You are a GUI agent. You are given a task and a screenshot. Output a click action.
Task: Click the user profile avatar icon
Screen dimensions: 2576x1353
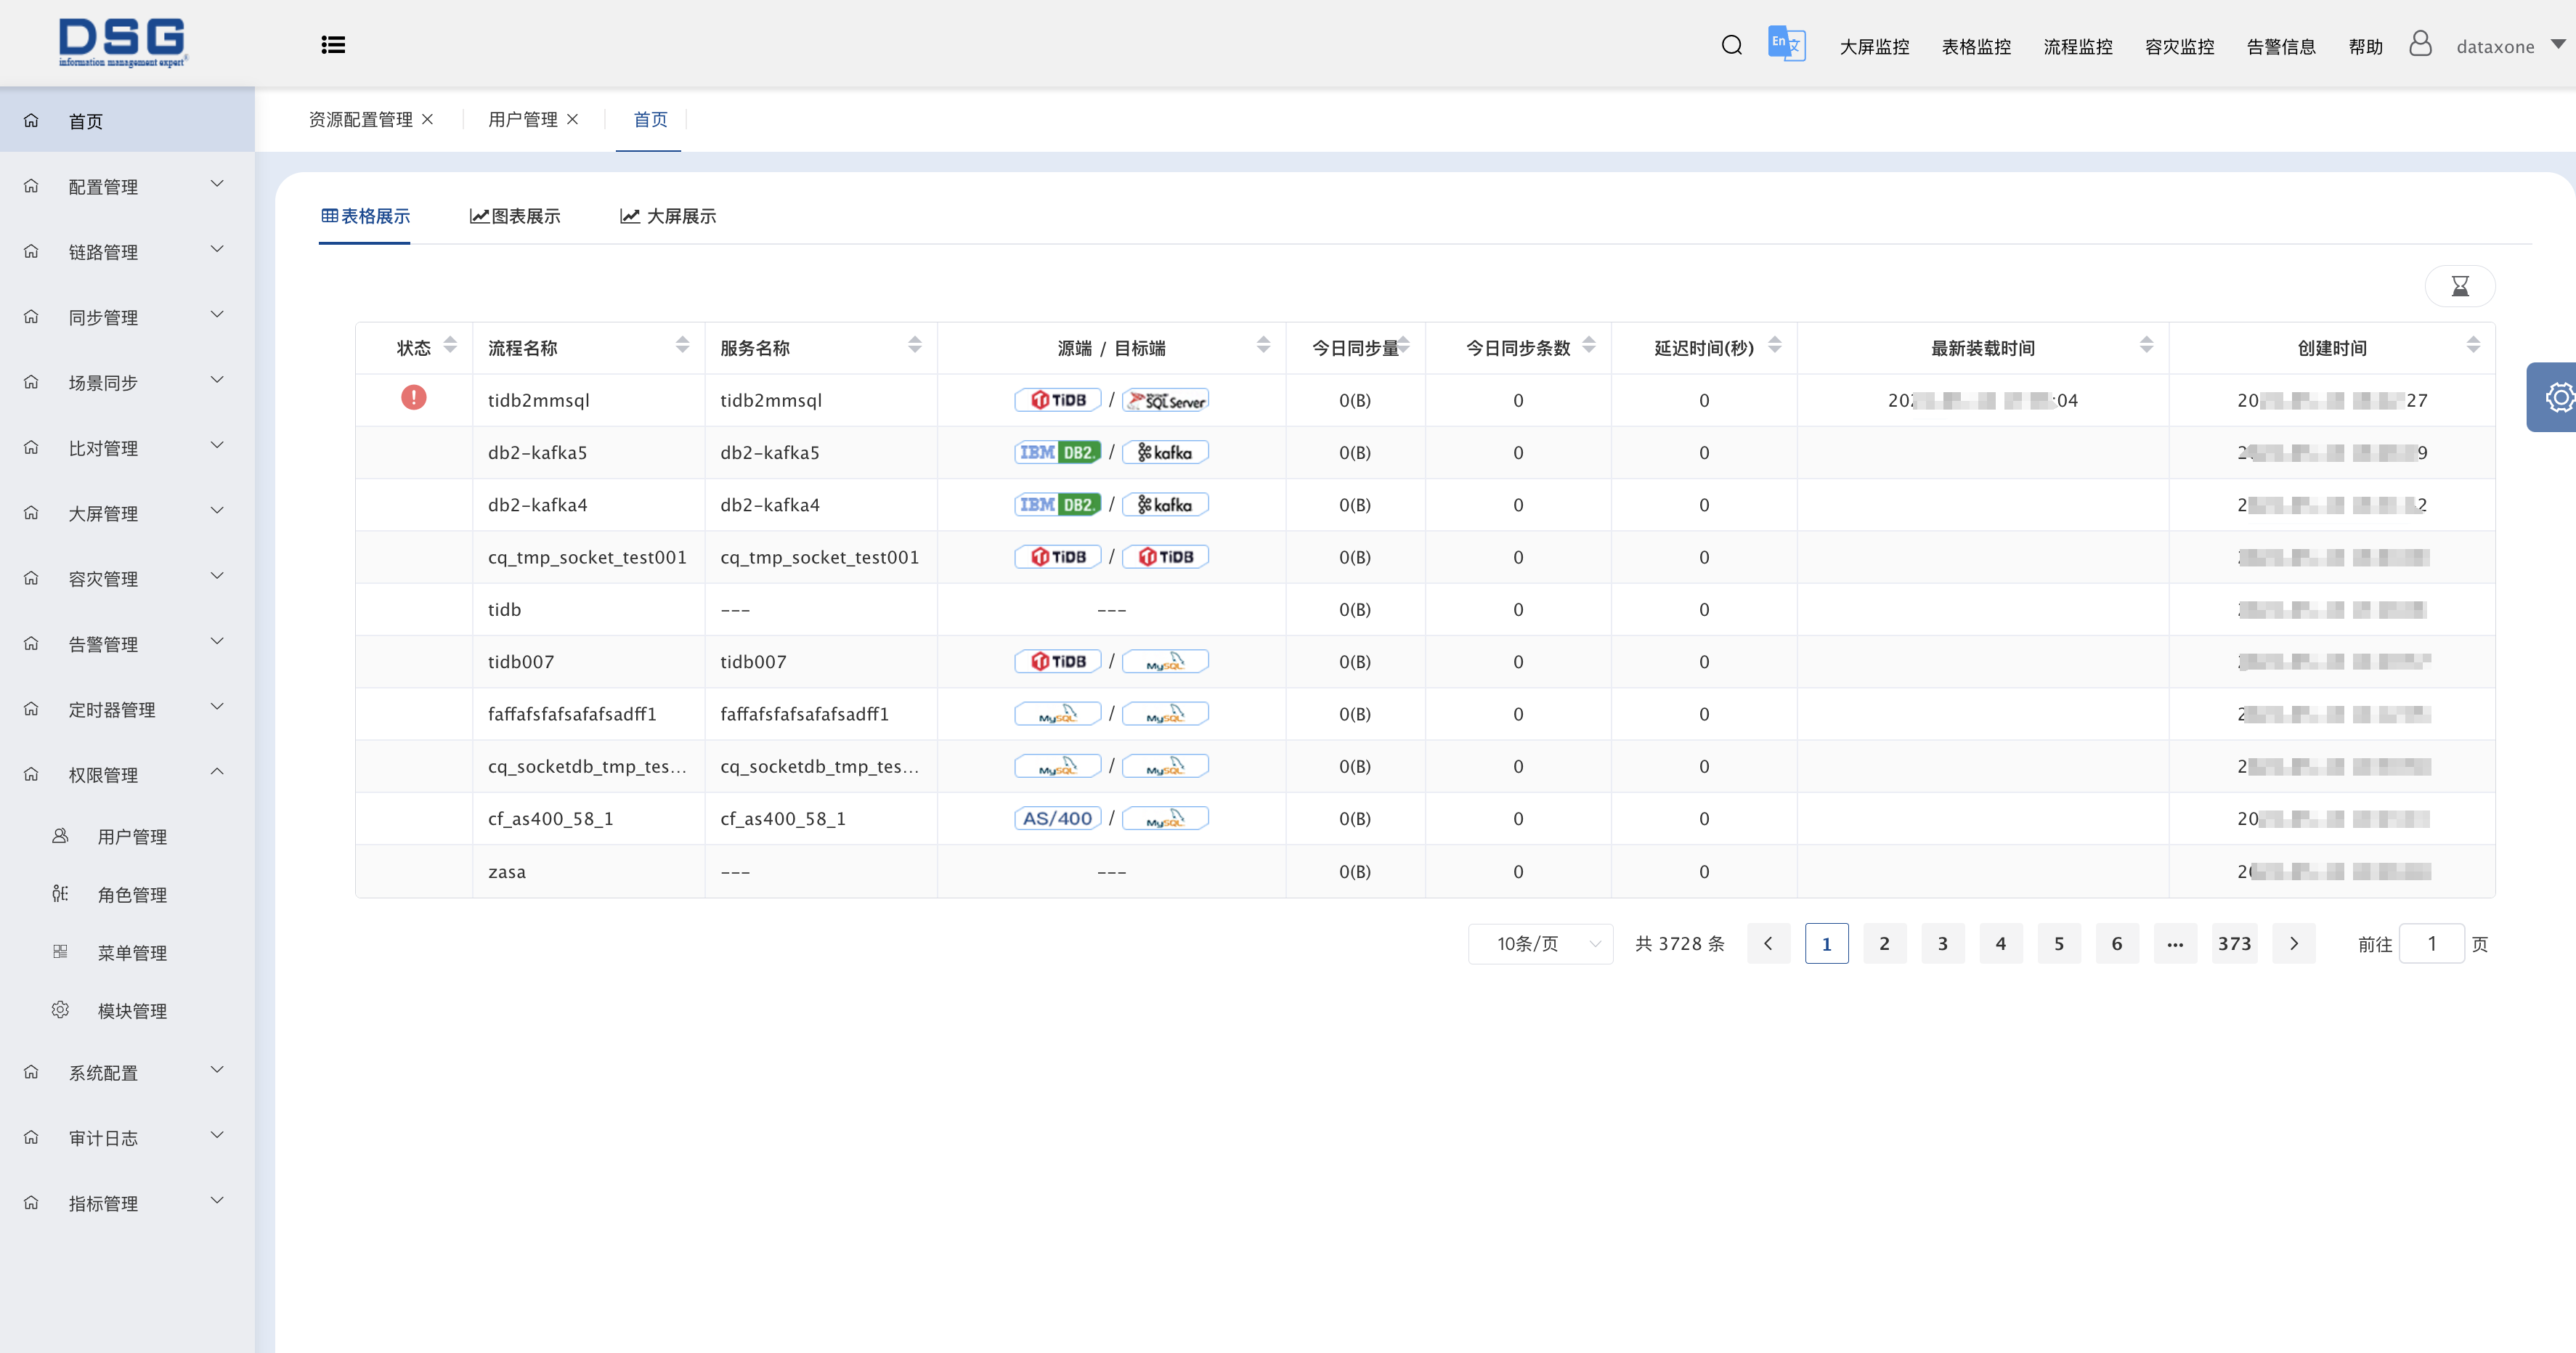pyautogui.click(x=2419, y=44)
